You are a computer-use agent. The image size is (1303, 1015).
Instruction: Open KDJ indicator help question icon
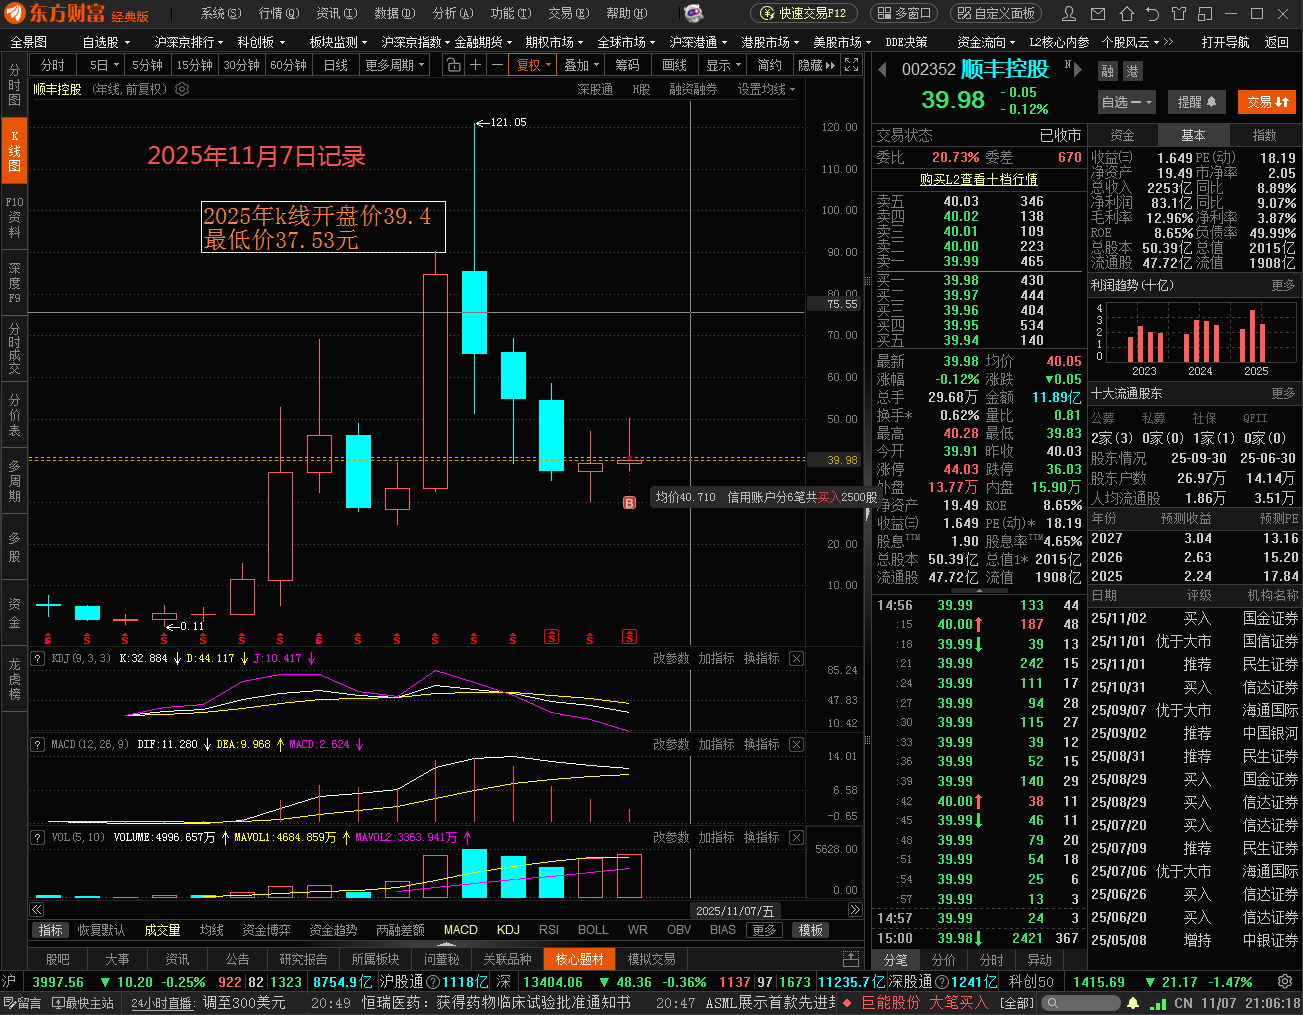tap(38, 658)
